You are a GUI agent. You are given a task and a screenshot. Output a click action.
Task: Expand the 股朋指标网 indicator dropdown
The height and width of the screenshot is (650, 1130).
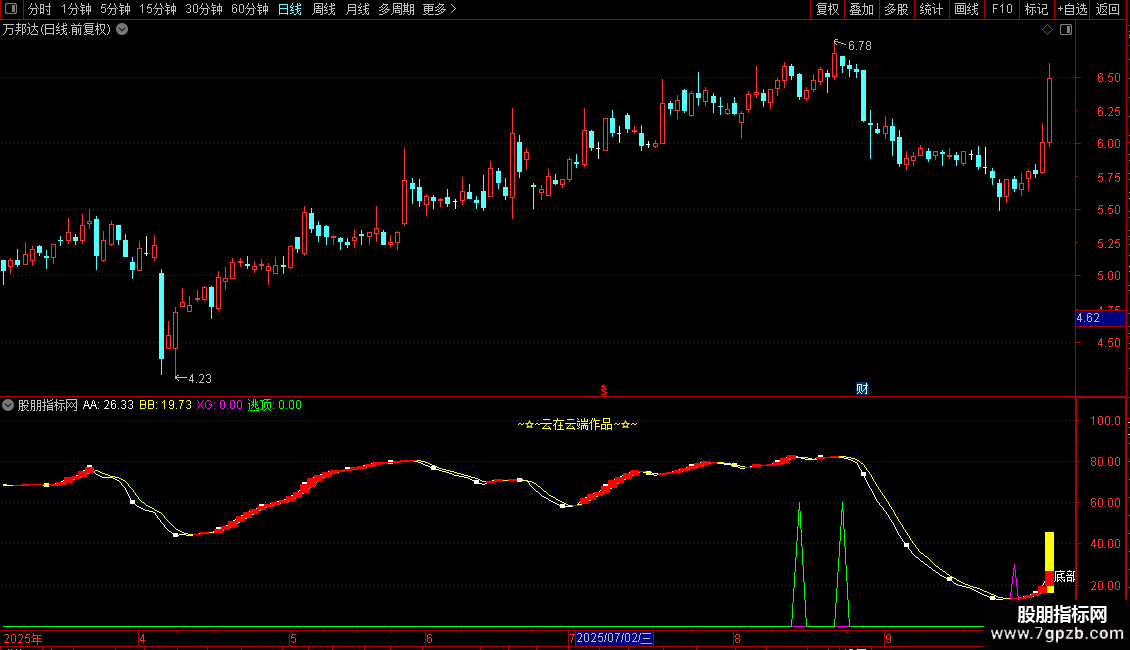click(8, 405)
